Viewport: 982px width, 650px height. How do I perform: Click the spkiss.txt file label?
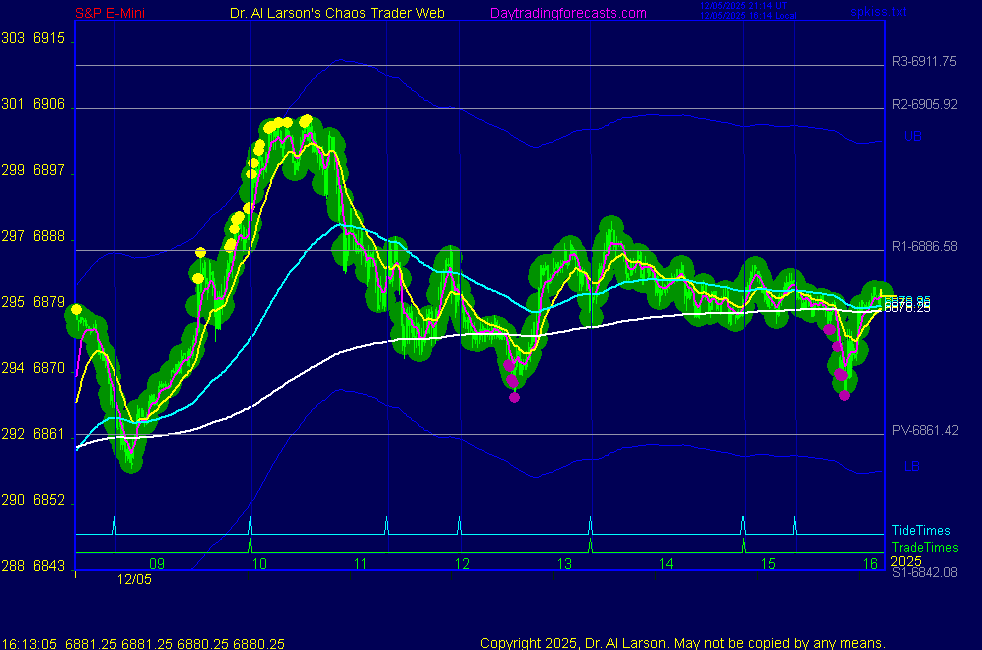[x=879, y=12]
